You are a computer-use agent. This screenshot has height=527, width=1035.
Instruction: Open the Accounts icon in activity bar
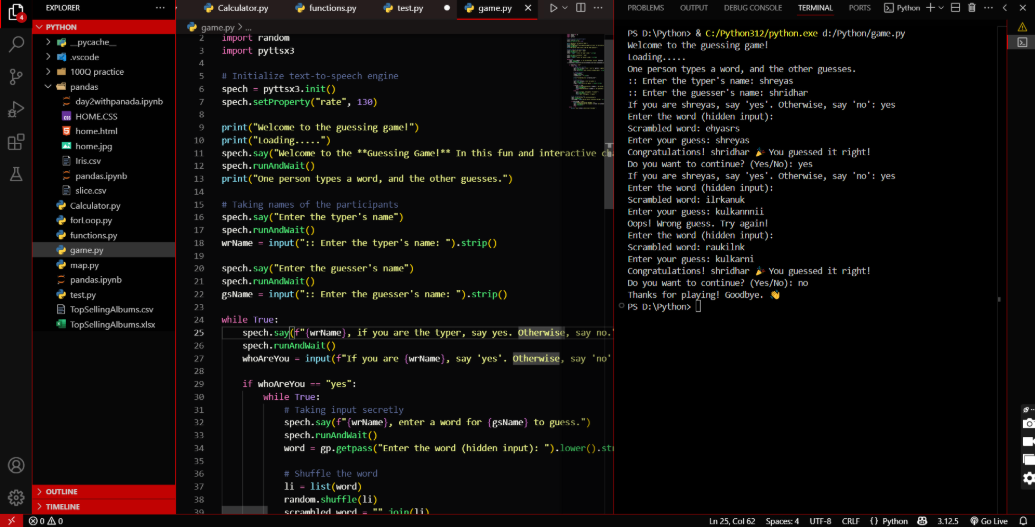[16, 465]
